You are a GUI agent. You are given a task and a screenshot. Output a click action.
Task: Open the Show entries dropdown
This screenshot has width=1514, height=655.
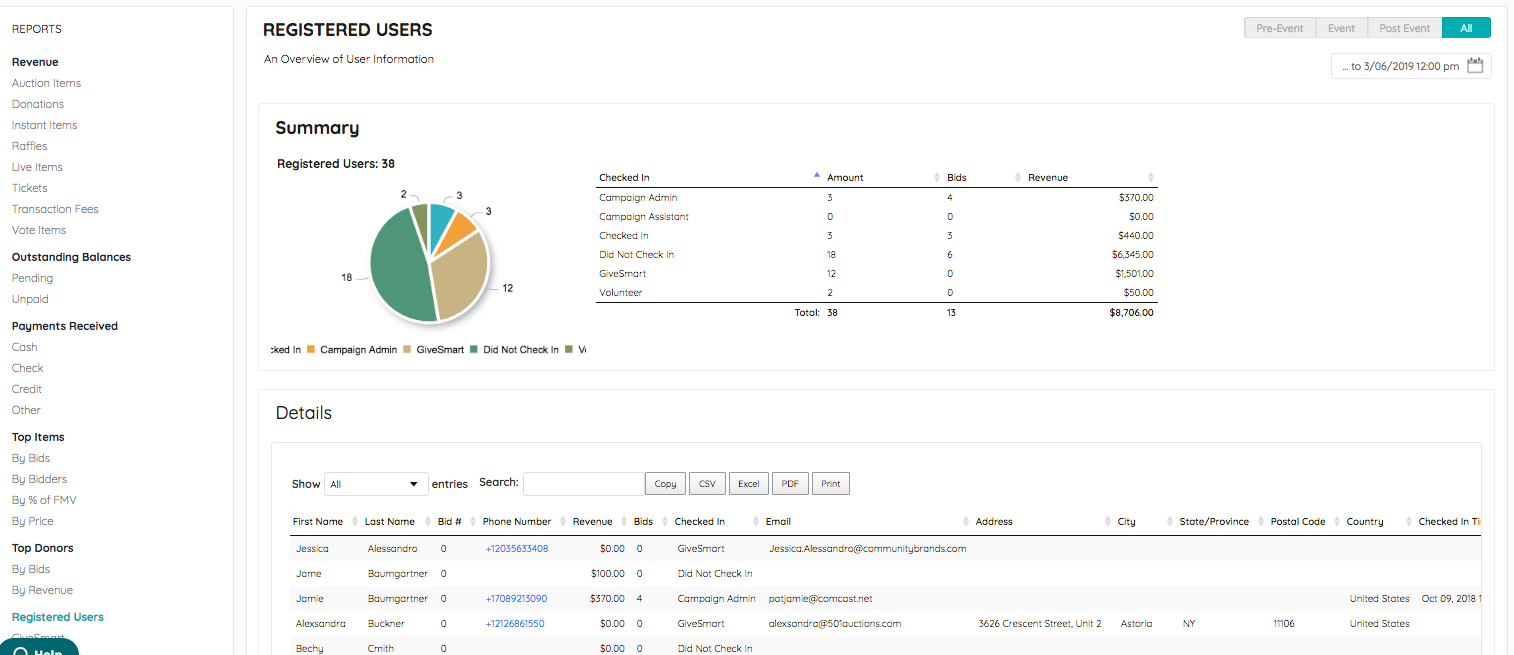click(x=376, y=484)
